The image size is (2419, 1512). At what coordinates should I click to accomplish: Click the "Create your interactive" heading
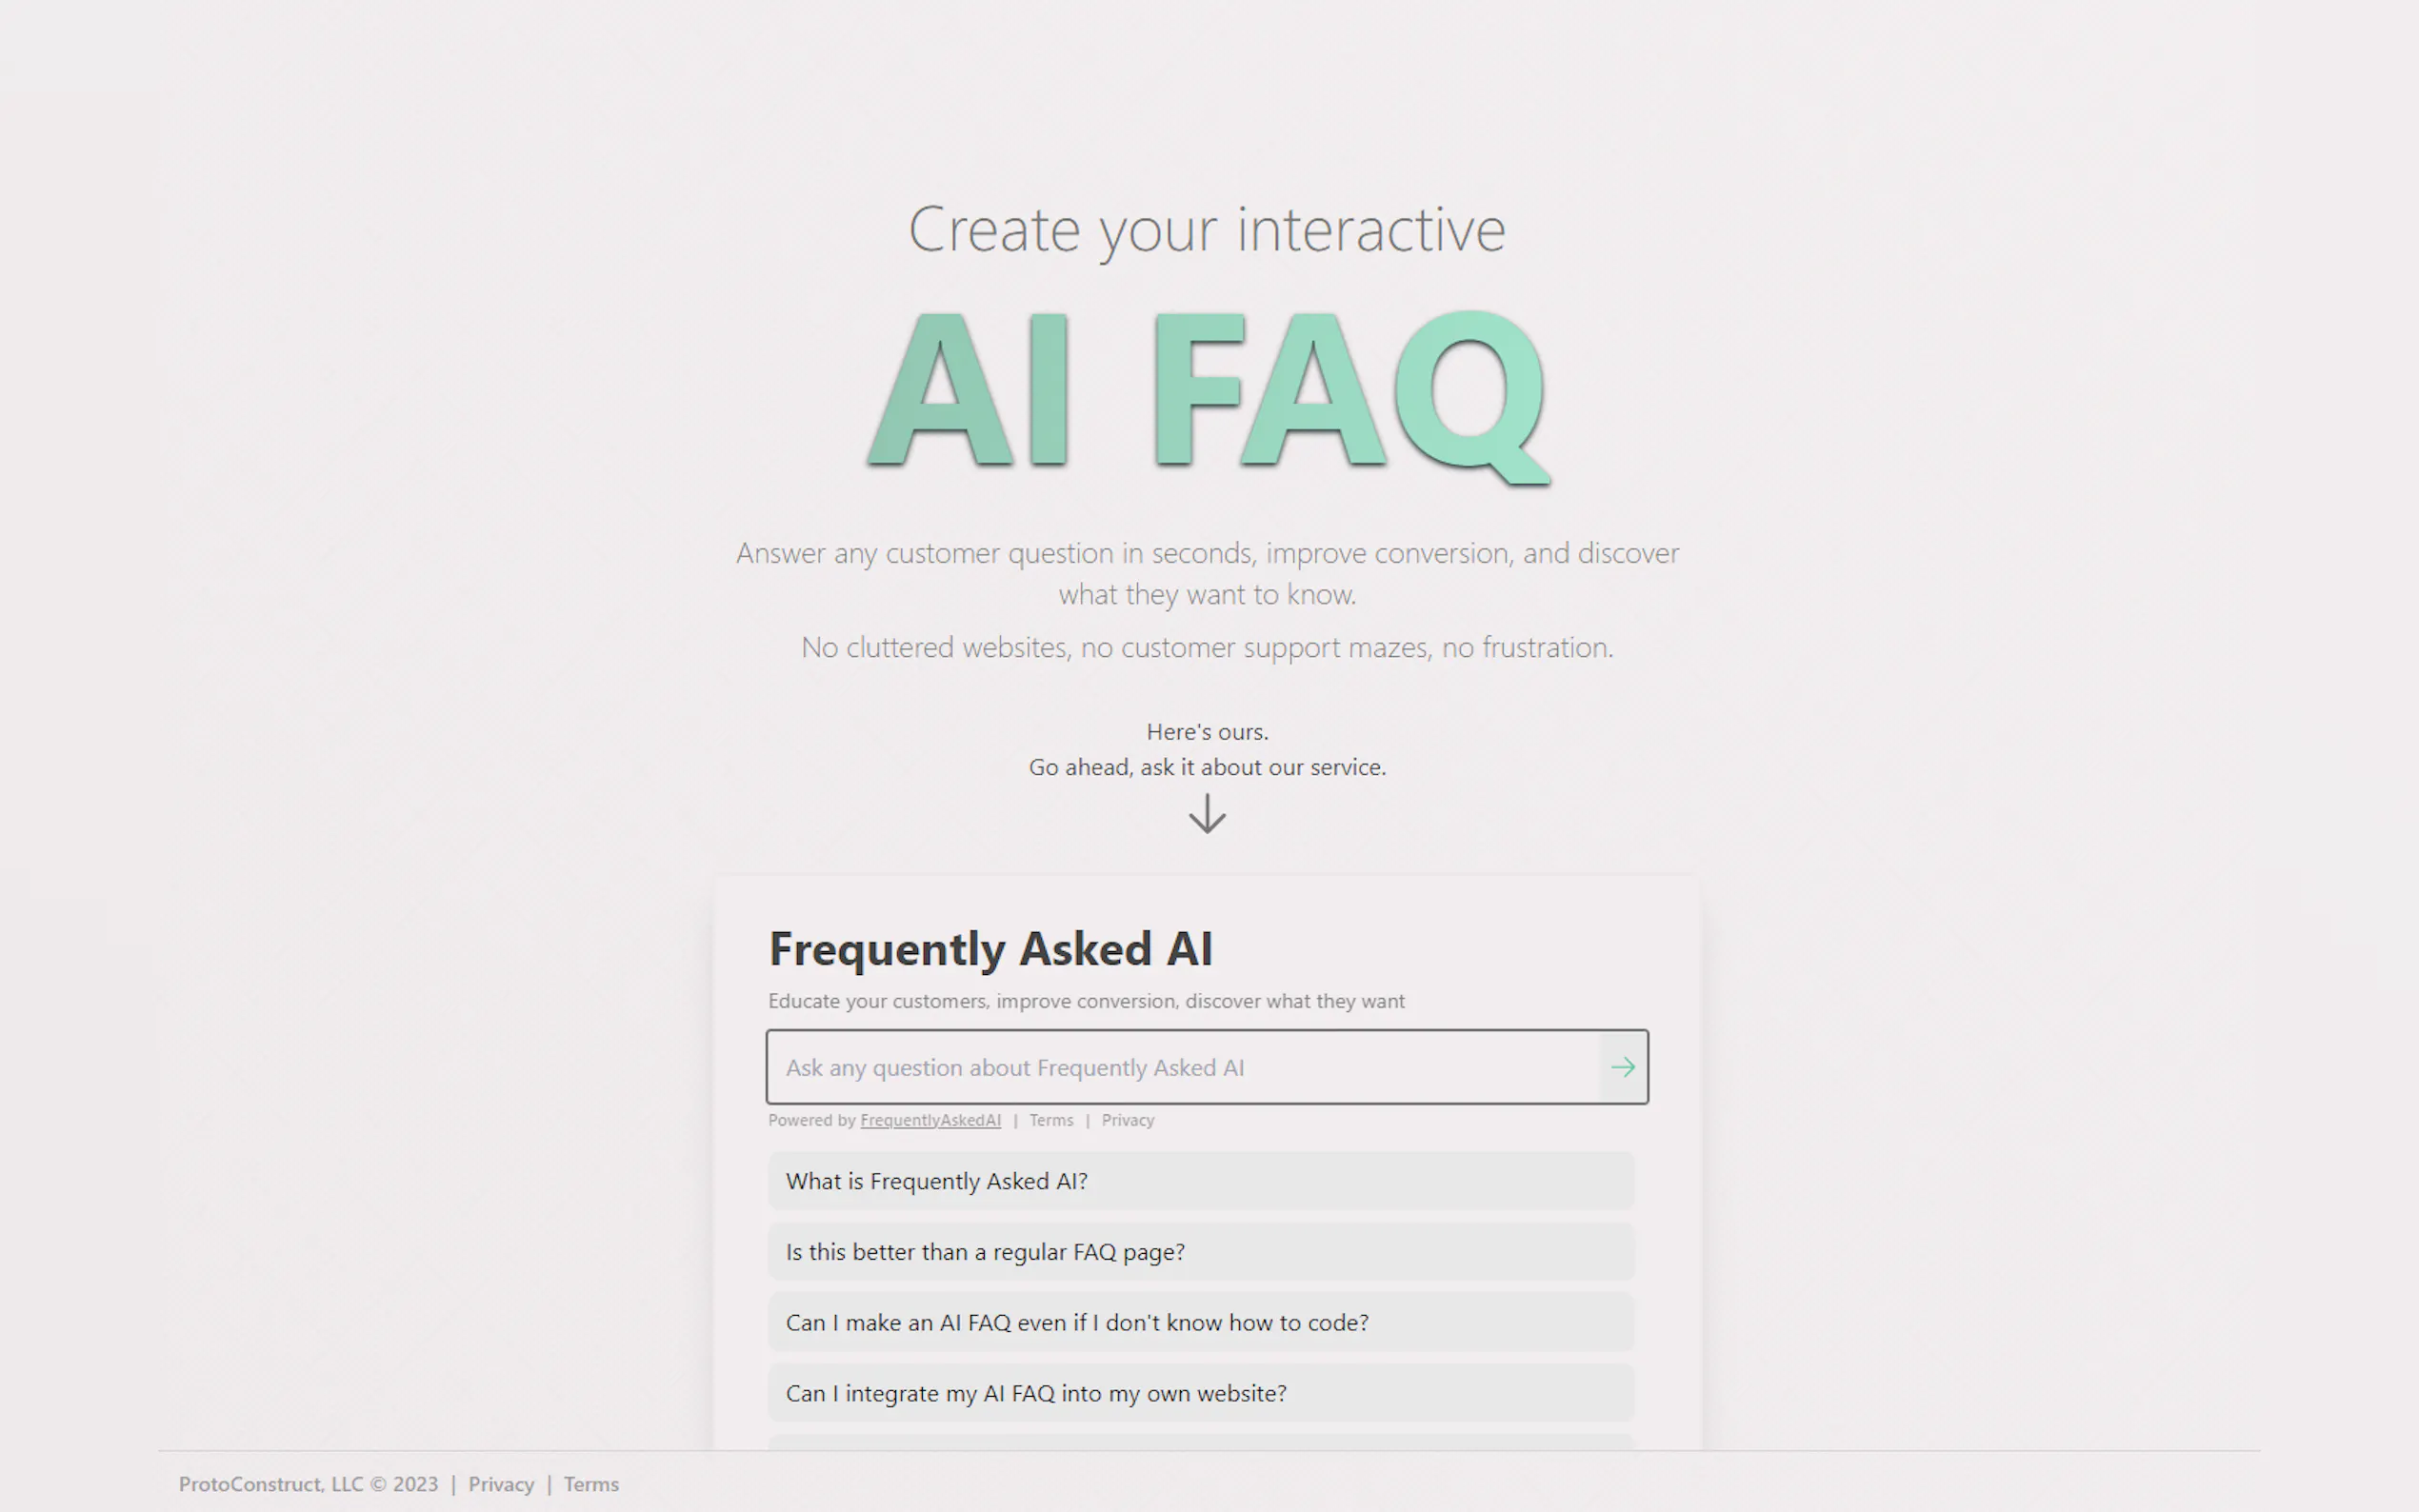click(x=1207, y=229)
